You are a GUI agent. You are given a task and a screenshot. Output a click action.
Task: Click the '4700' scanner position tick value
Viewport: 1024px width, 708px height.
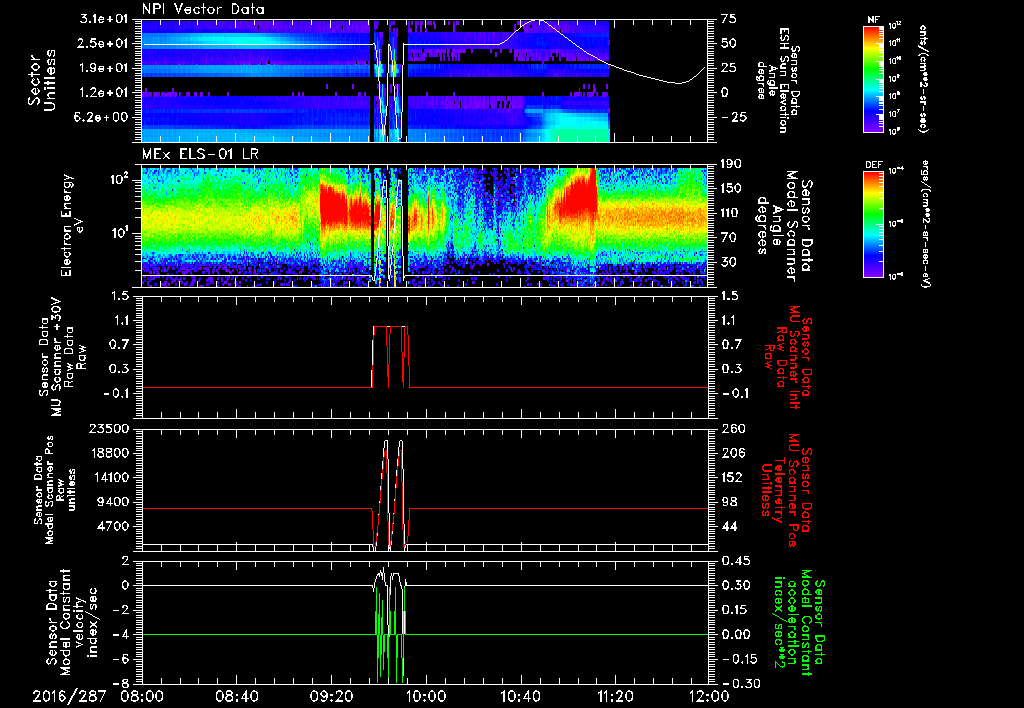pos(112,526)
